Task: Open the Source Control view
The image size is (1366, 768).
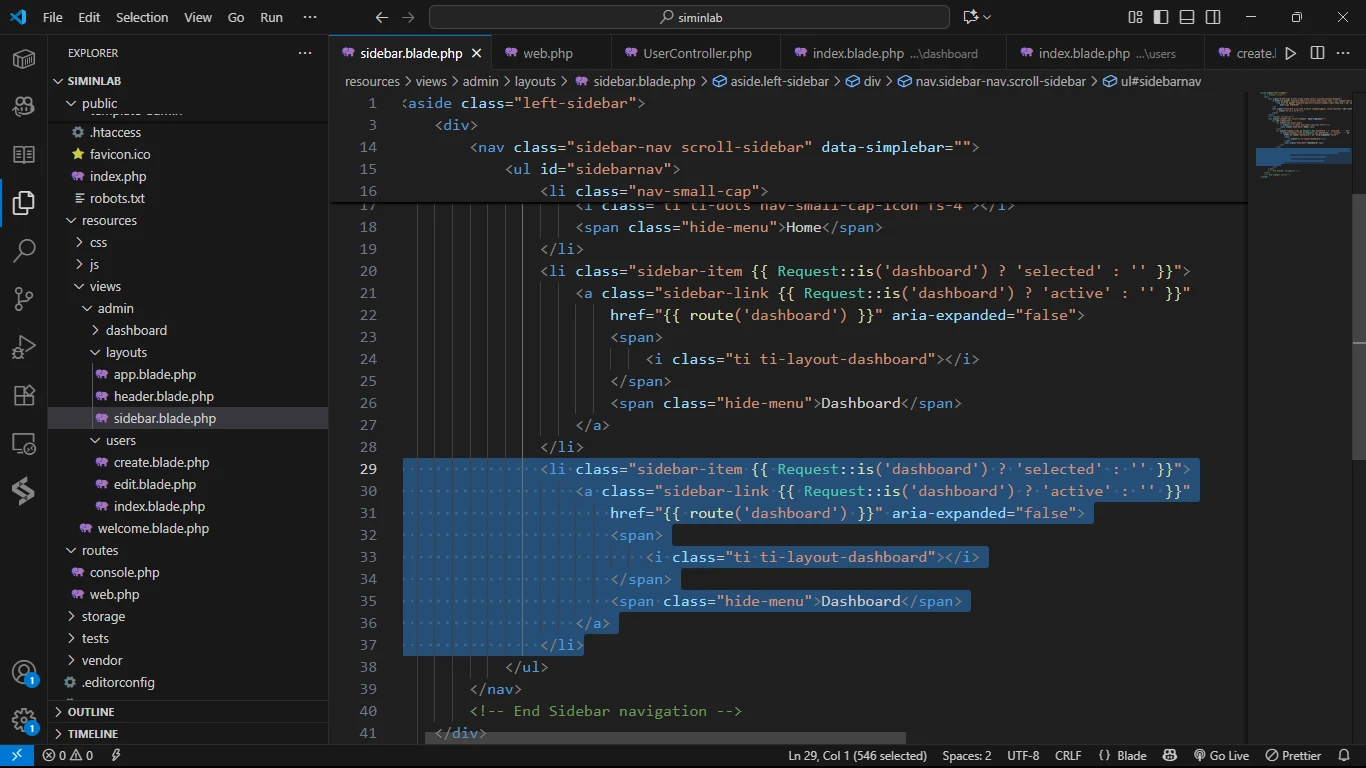Action: (x=24, y=298)
